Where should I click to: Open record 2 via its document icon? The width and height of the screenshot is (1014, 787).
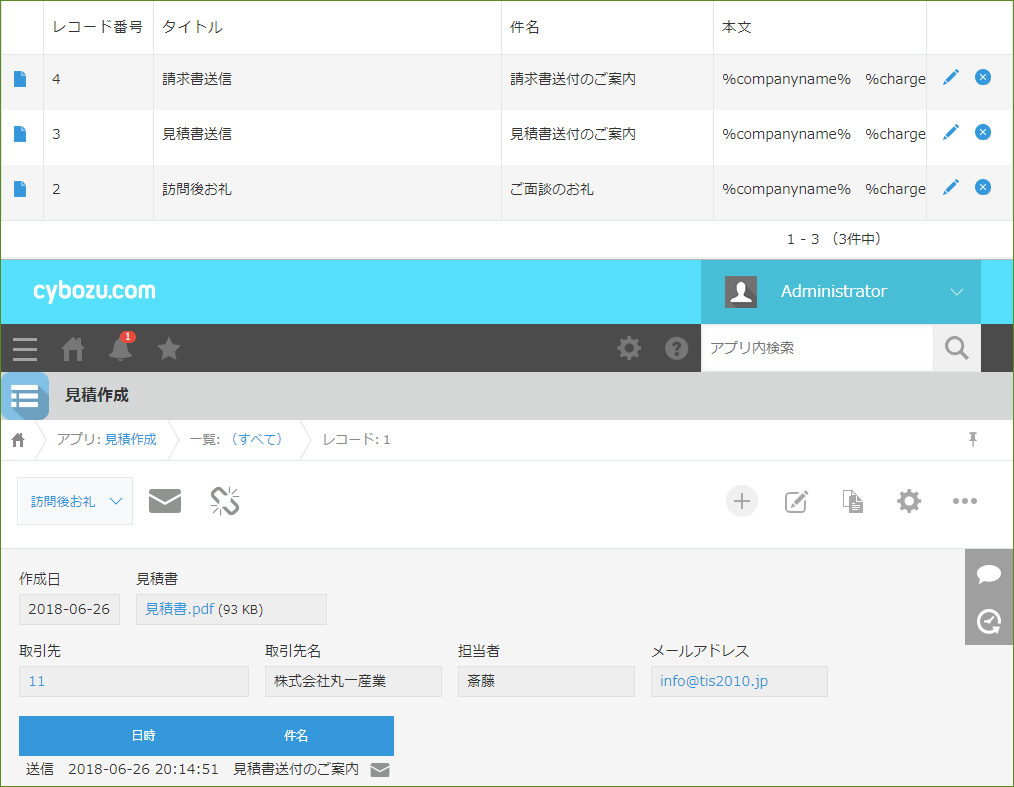(20, 189)
